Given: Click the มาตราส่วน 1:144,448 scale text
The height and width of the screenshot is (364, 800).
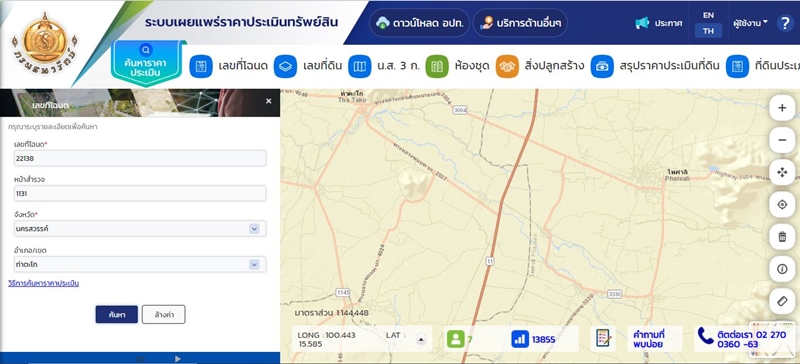Looking at the screenshot, I should pos(332,312).
